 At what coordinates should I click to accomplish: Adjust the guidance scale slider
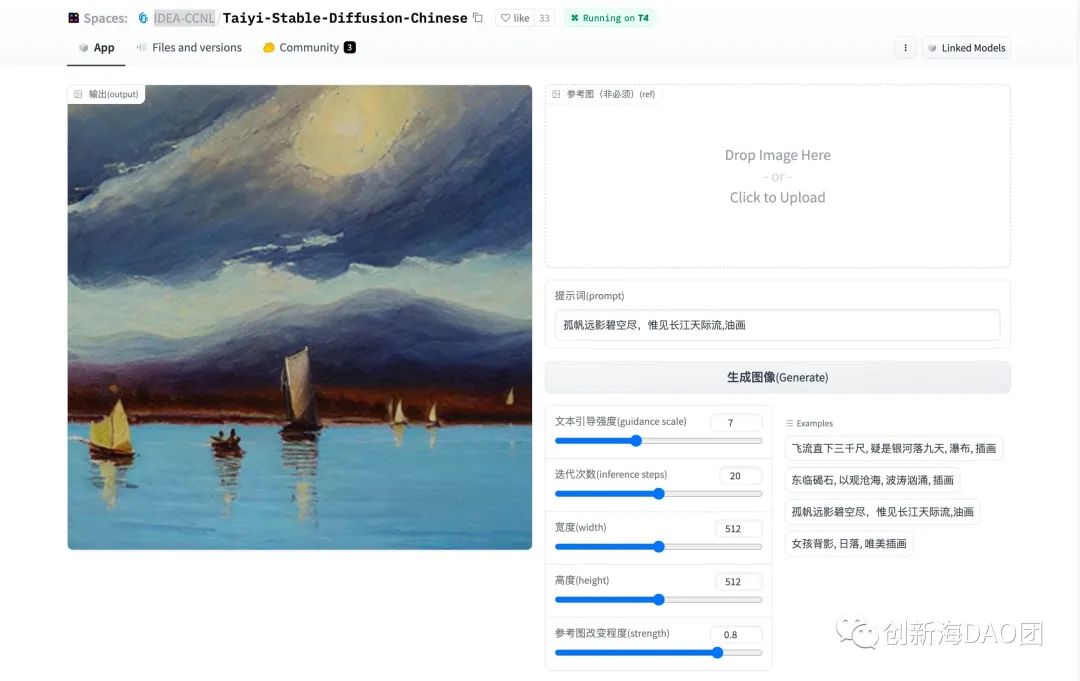point(636,440)
